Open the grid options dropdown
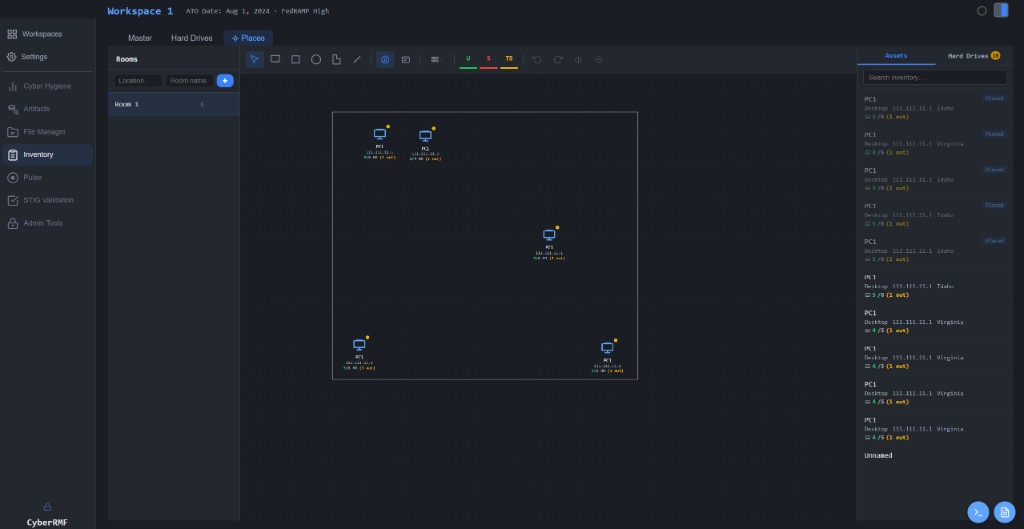This screenshot has height=529, width=1024. click(x=435, y=60)
